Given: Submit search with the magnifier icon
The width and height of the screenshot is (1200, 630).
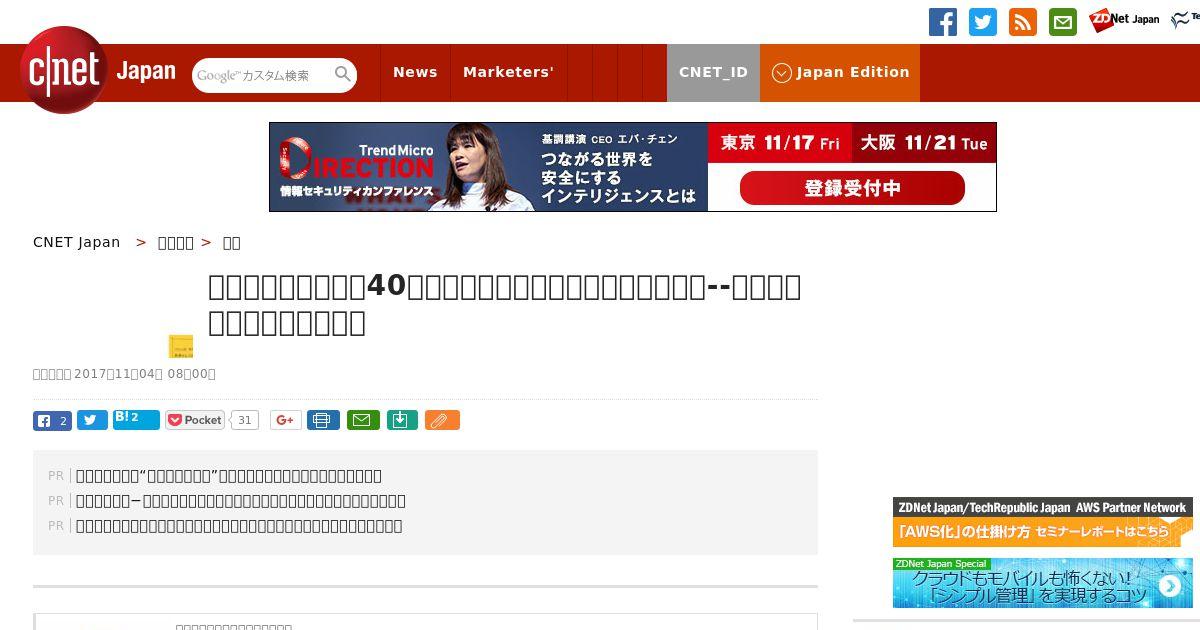Looking at the screenshot, I should pyautogui.click(x=343, y=75).
